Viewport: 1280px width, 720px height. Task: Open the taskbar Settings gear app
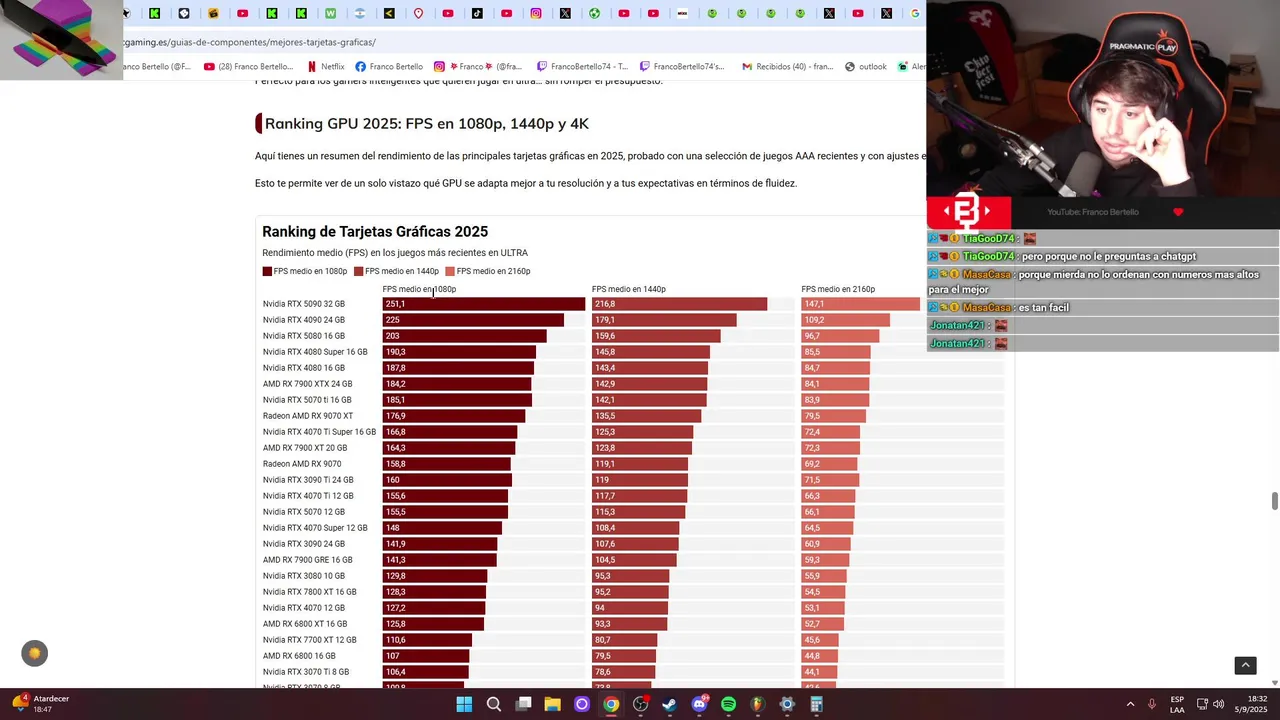point(787,704)
